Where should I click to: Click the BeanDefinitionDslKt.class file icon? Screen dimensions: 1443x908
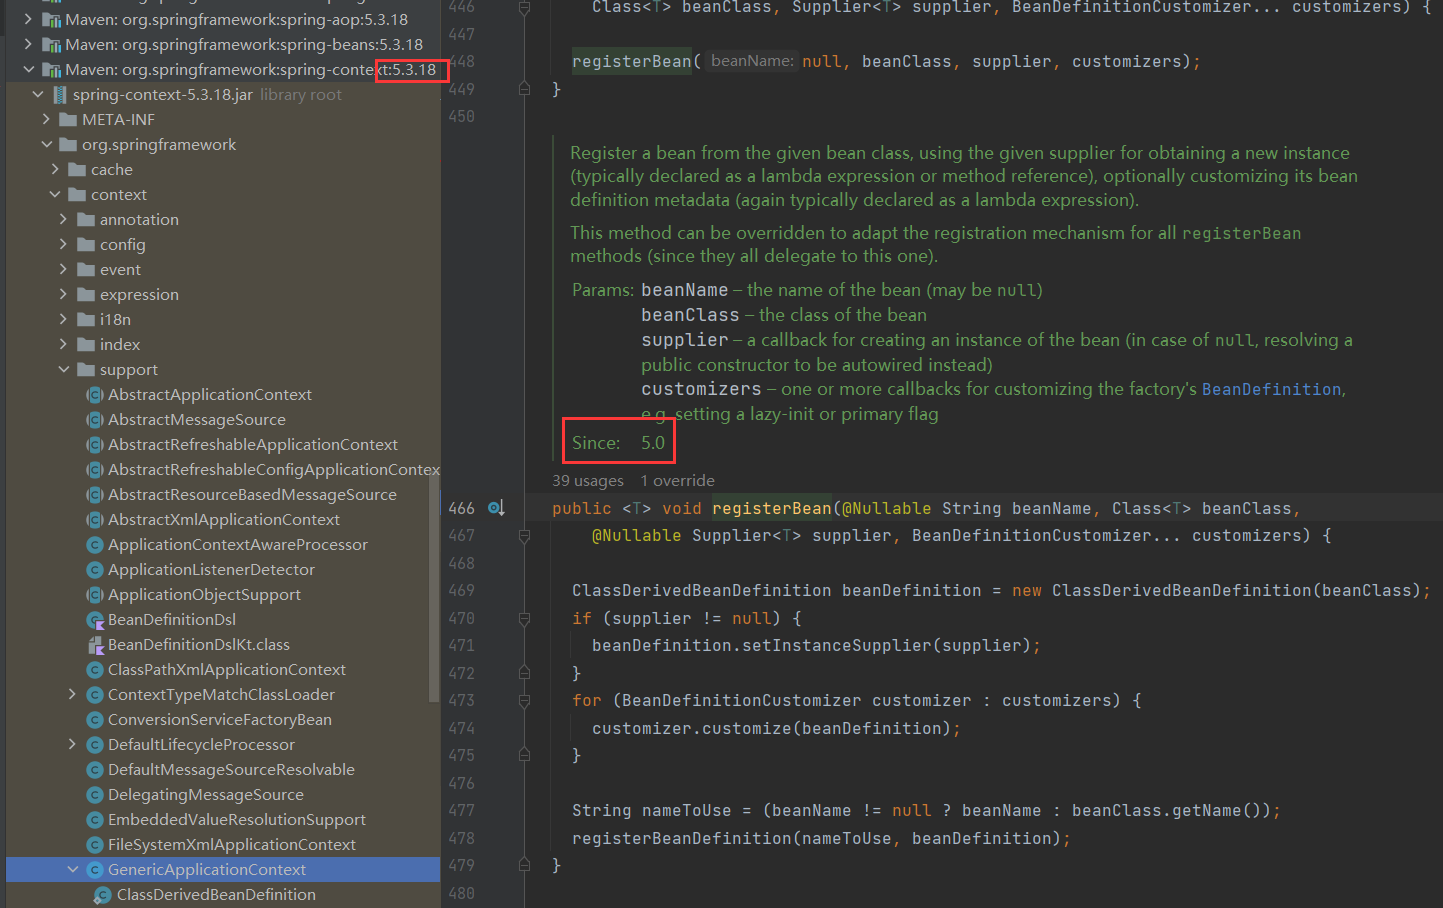95,645
